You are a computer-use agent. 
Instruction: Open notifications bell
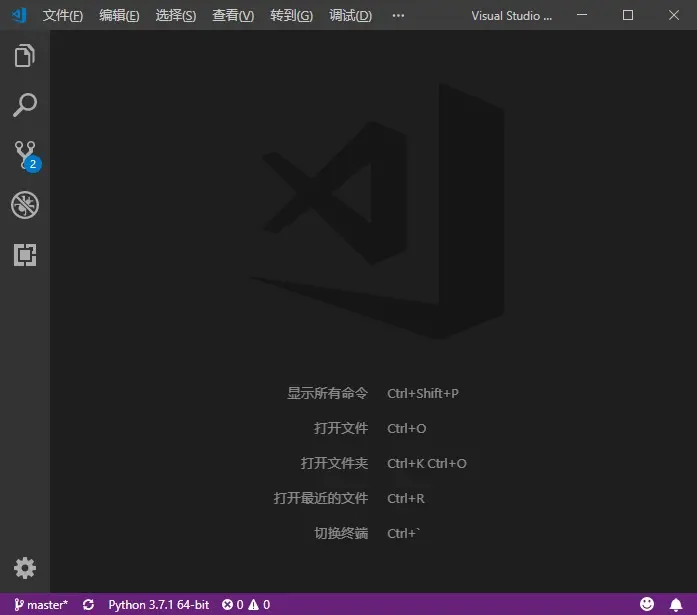tap(676, 604)
